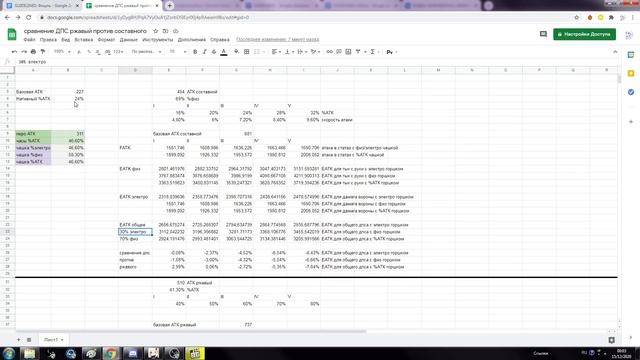Apply italic formatting

pos(204,52)
